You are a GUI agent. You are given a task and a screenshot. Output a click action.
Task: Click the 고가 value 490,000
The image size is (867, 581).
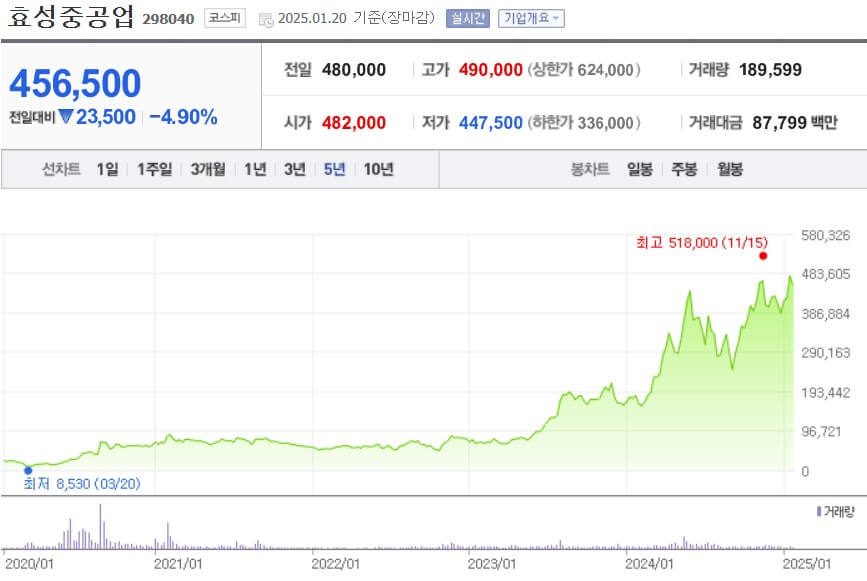coord(490,70)
